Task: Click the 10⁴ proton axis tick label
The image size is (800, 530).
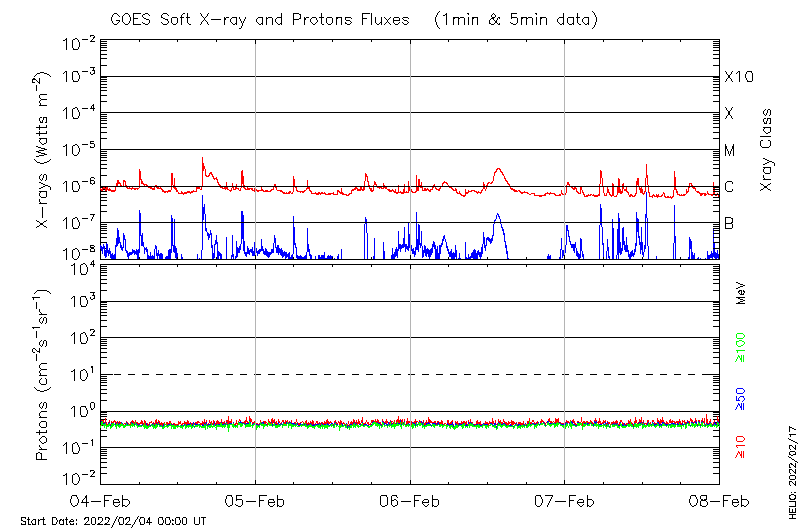Action: (81, 265)
